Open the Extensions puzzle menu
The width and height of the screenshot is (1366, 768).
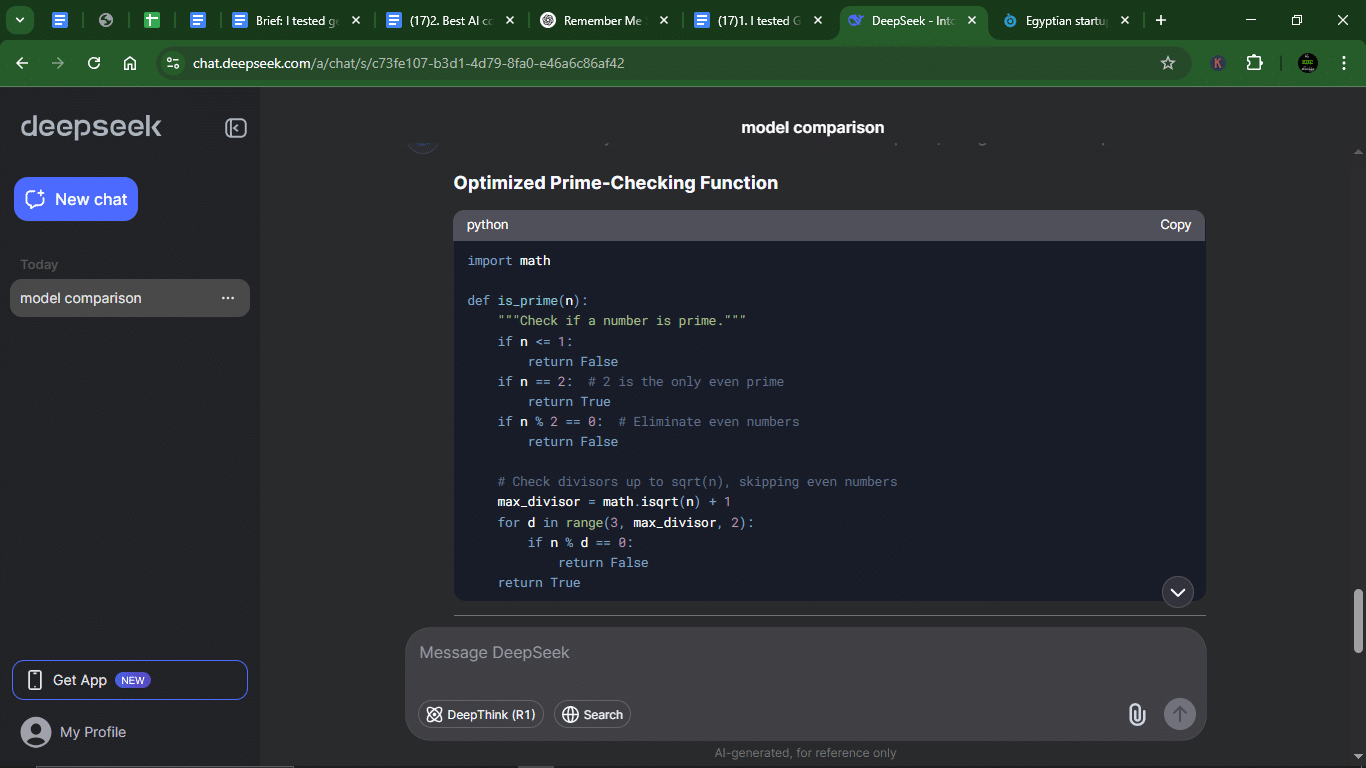1255,63
